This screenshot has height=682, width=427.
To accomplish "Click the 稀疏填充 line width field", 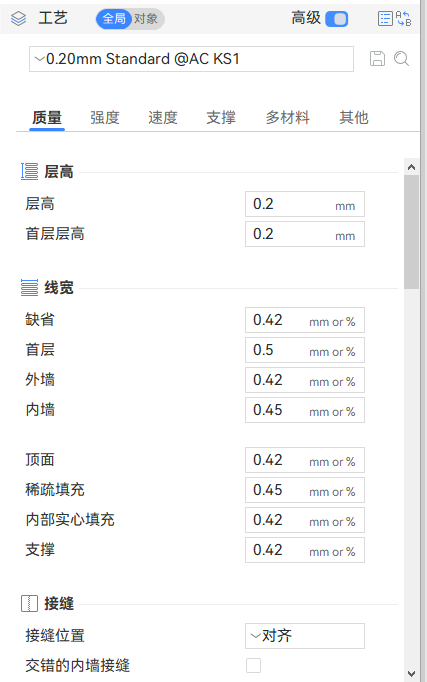I will (x=305, y=490).
